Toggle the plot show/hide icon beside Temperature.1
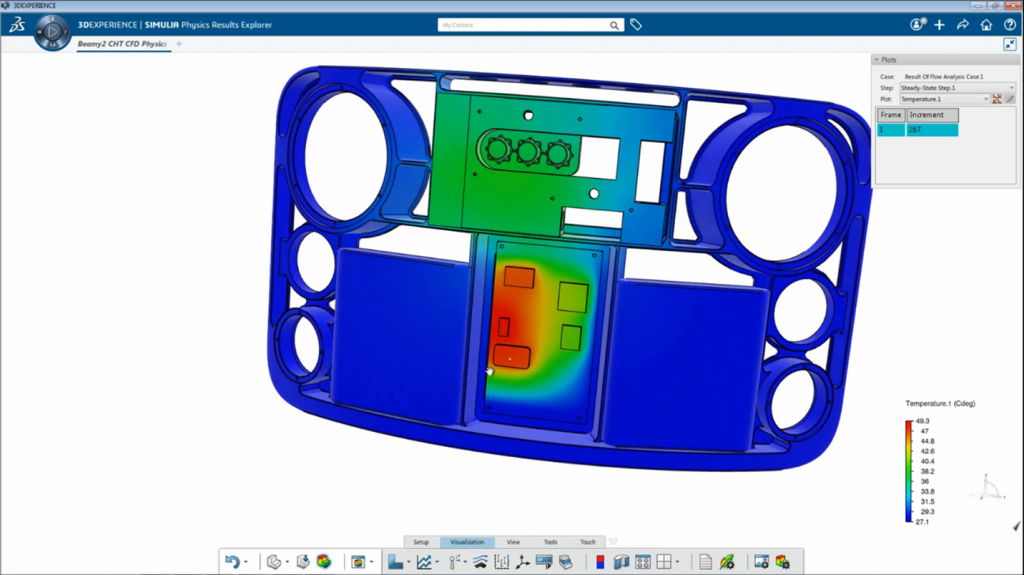 997,99
